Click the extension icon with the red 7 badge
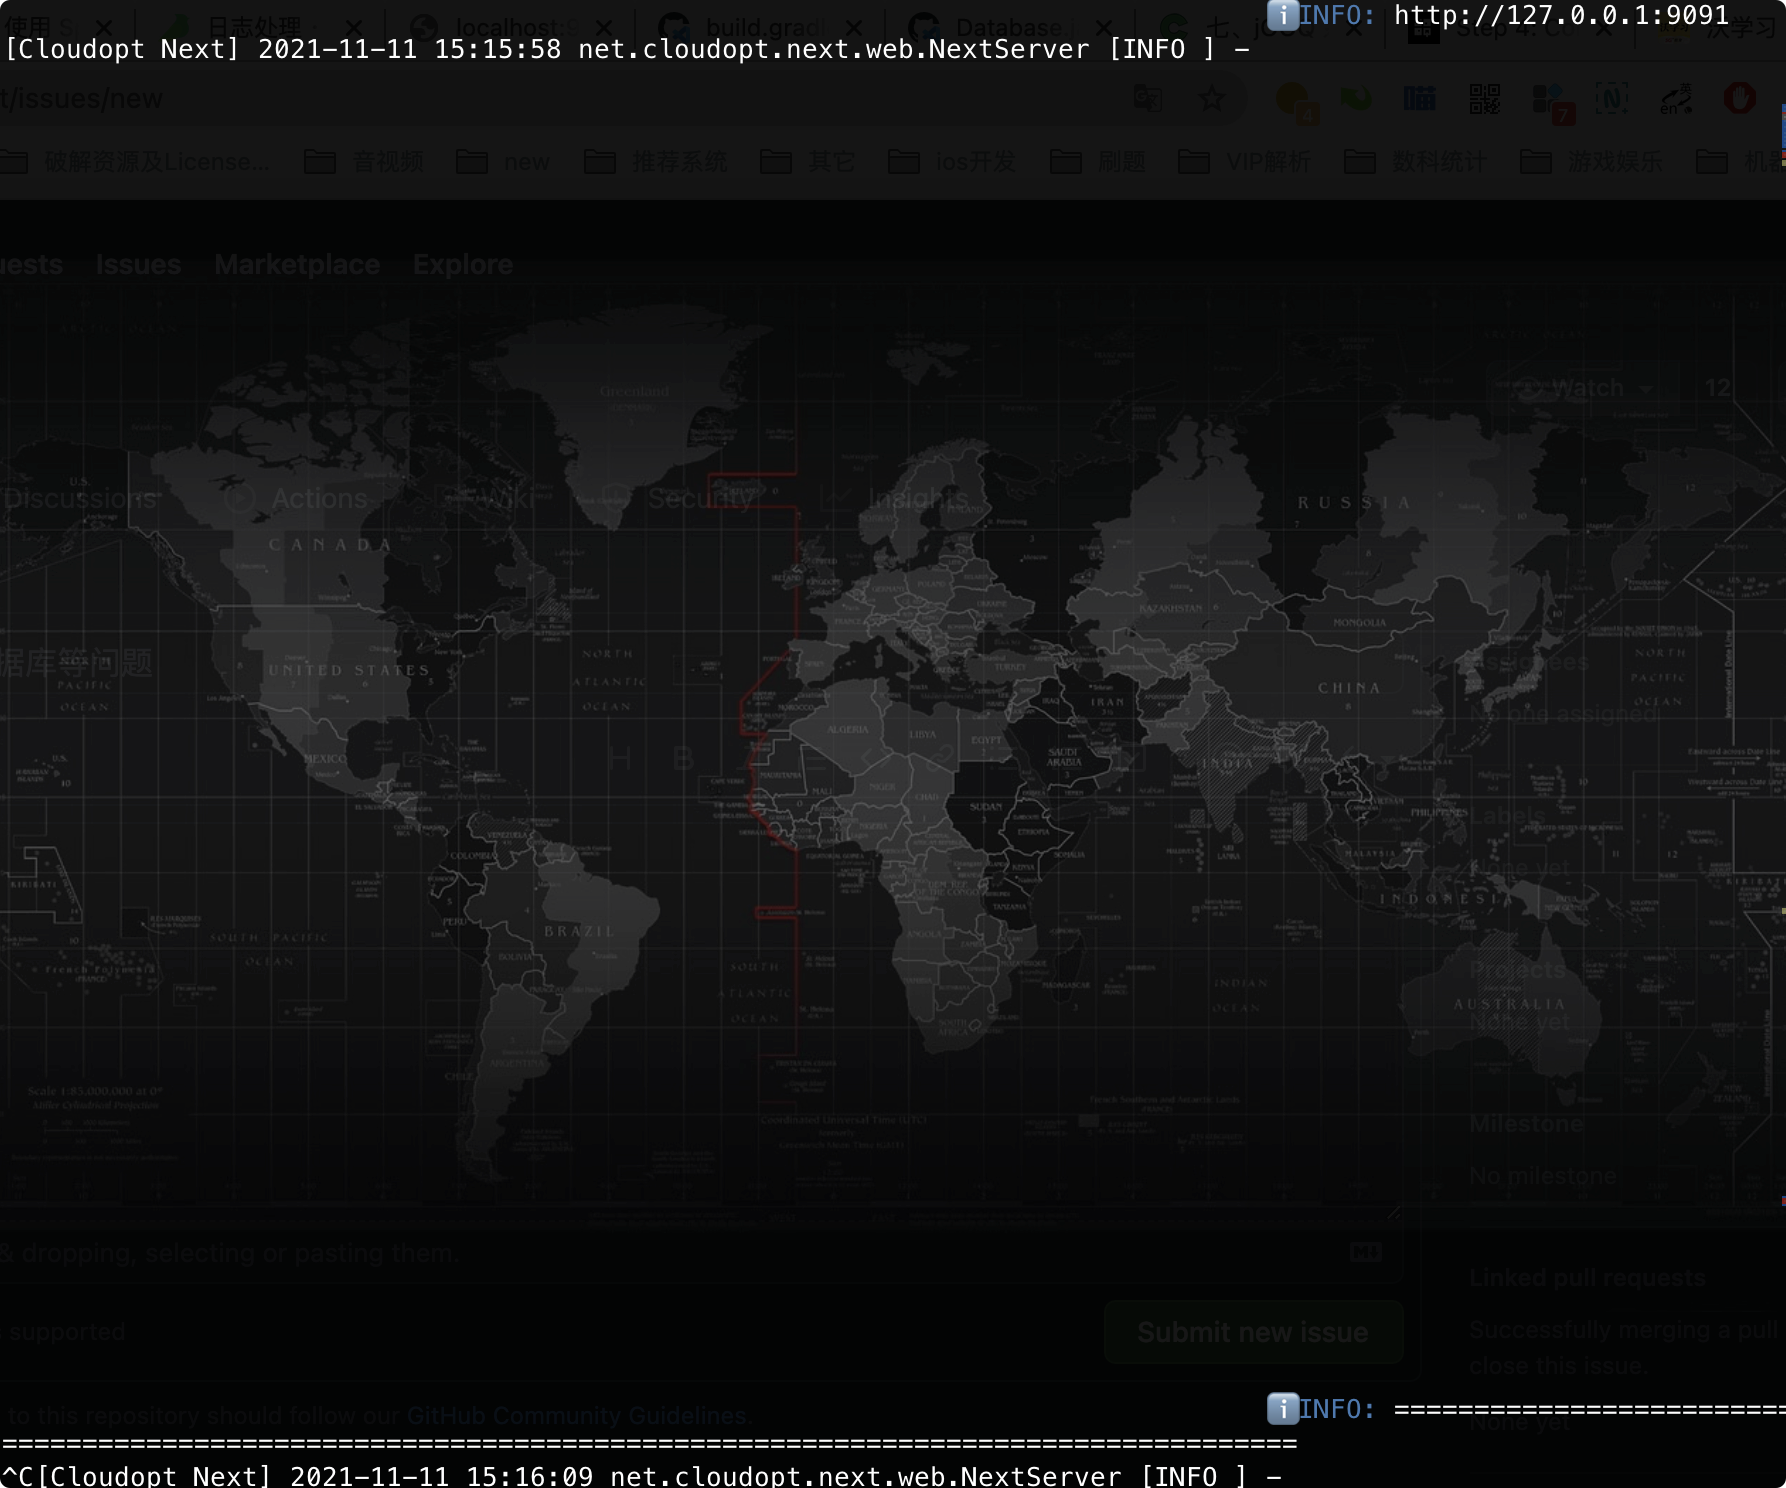Image resolution: width=1786 pixels, height=1488 pixels. pyautogui.click(x=1551, y=103)
